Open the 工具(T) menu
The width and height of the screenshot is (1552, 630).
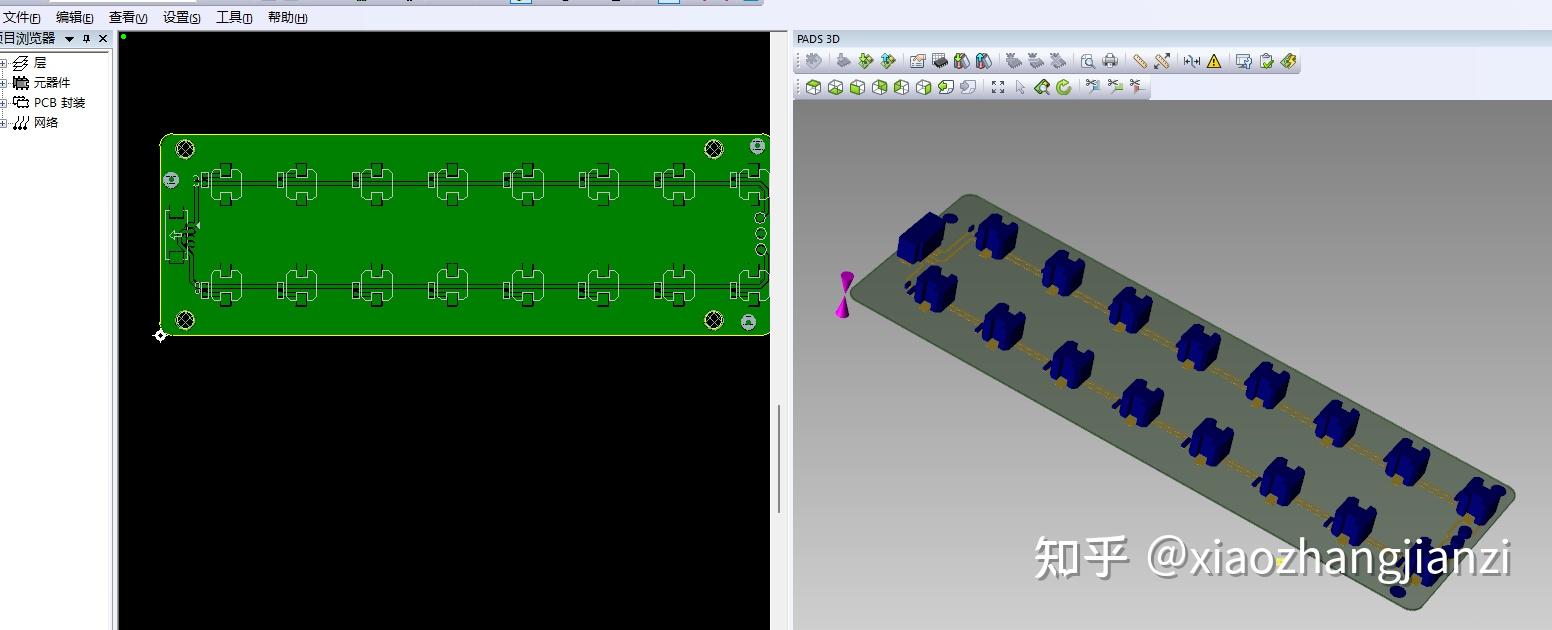[234, 18]
